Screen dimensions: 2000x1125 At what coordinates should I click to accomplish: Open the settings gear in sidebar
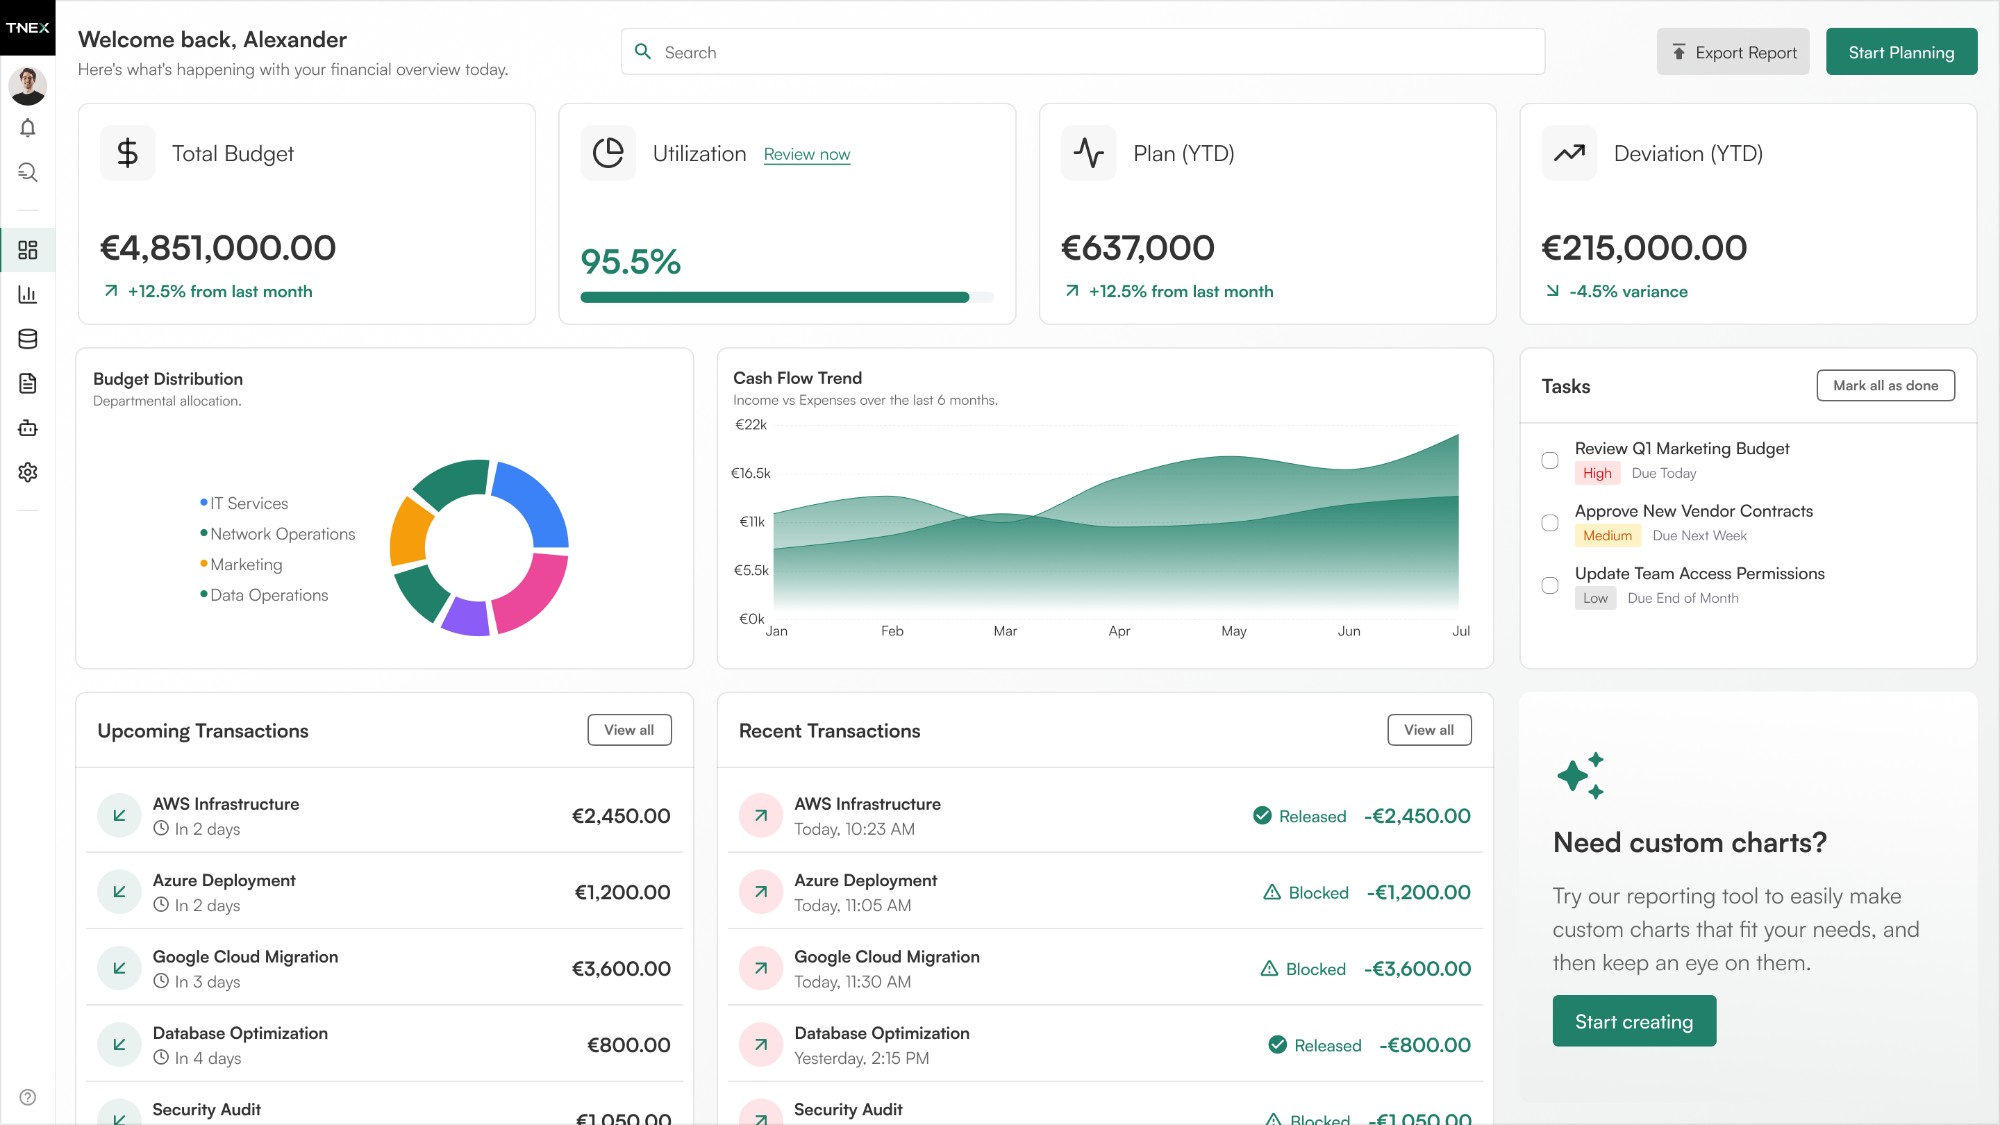pyautogui.click(x=28, y=472)
